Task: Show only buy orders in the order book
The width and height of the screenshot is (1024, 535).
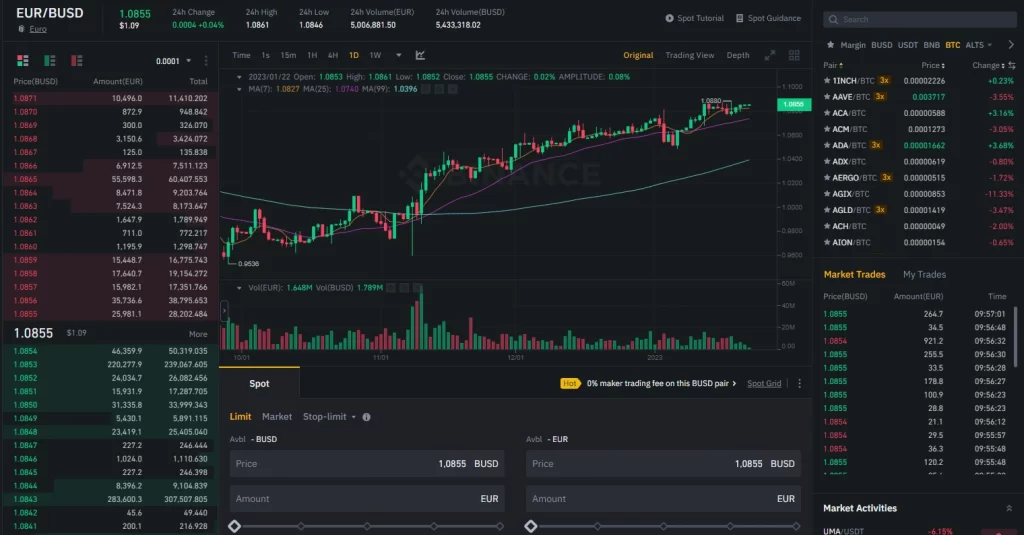Action: 50,61
